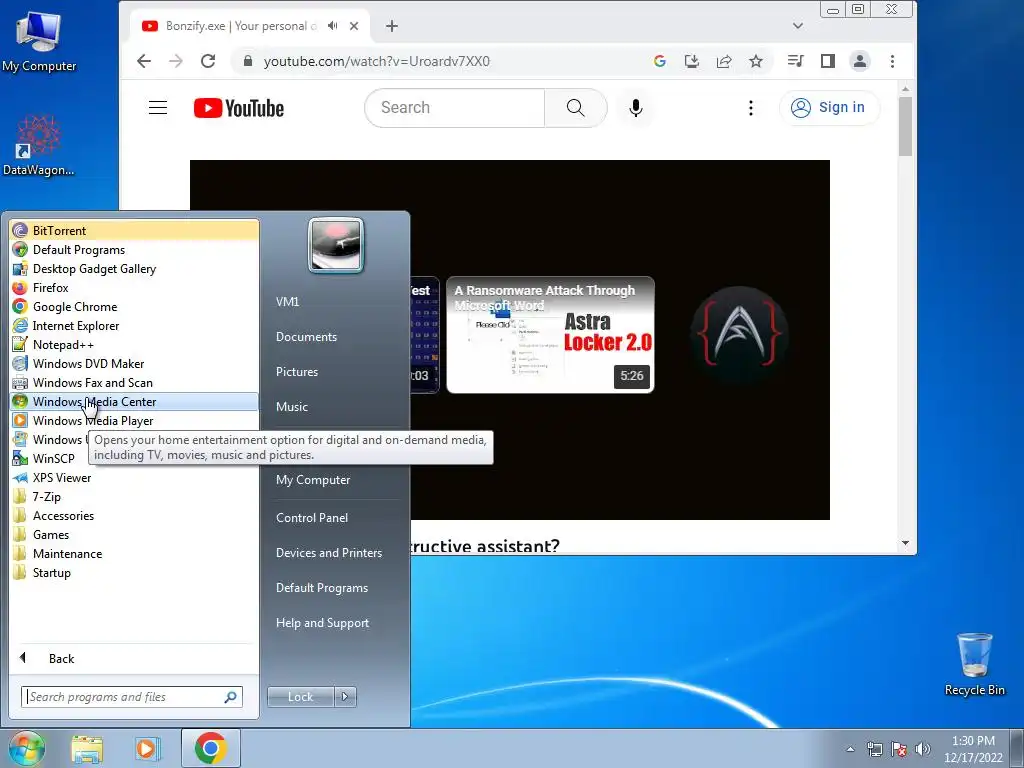Open Windows Fax and Scan
This screenshot has height=768, width=1024.
(134, 383)
